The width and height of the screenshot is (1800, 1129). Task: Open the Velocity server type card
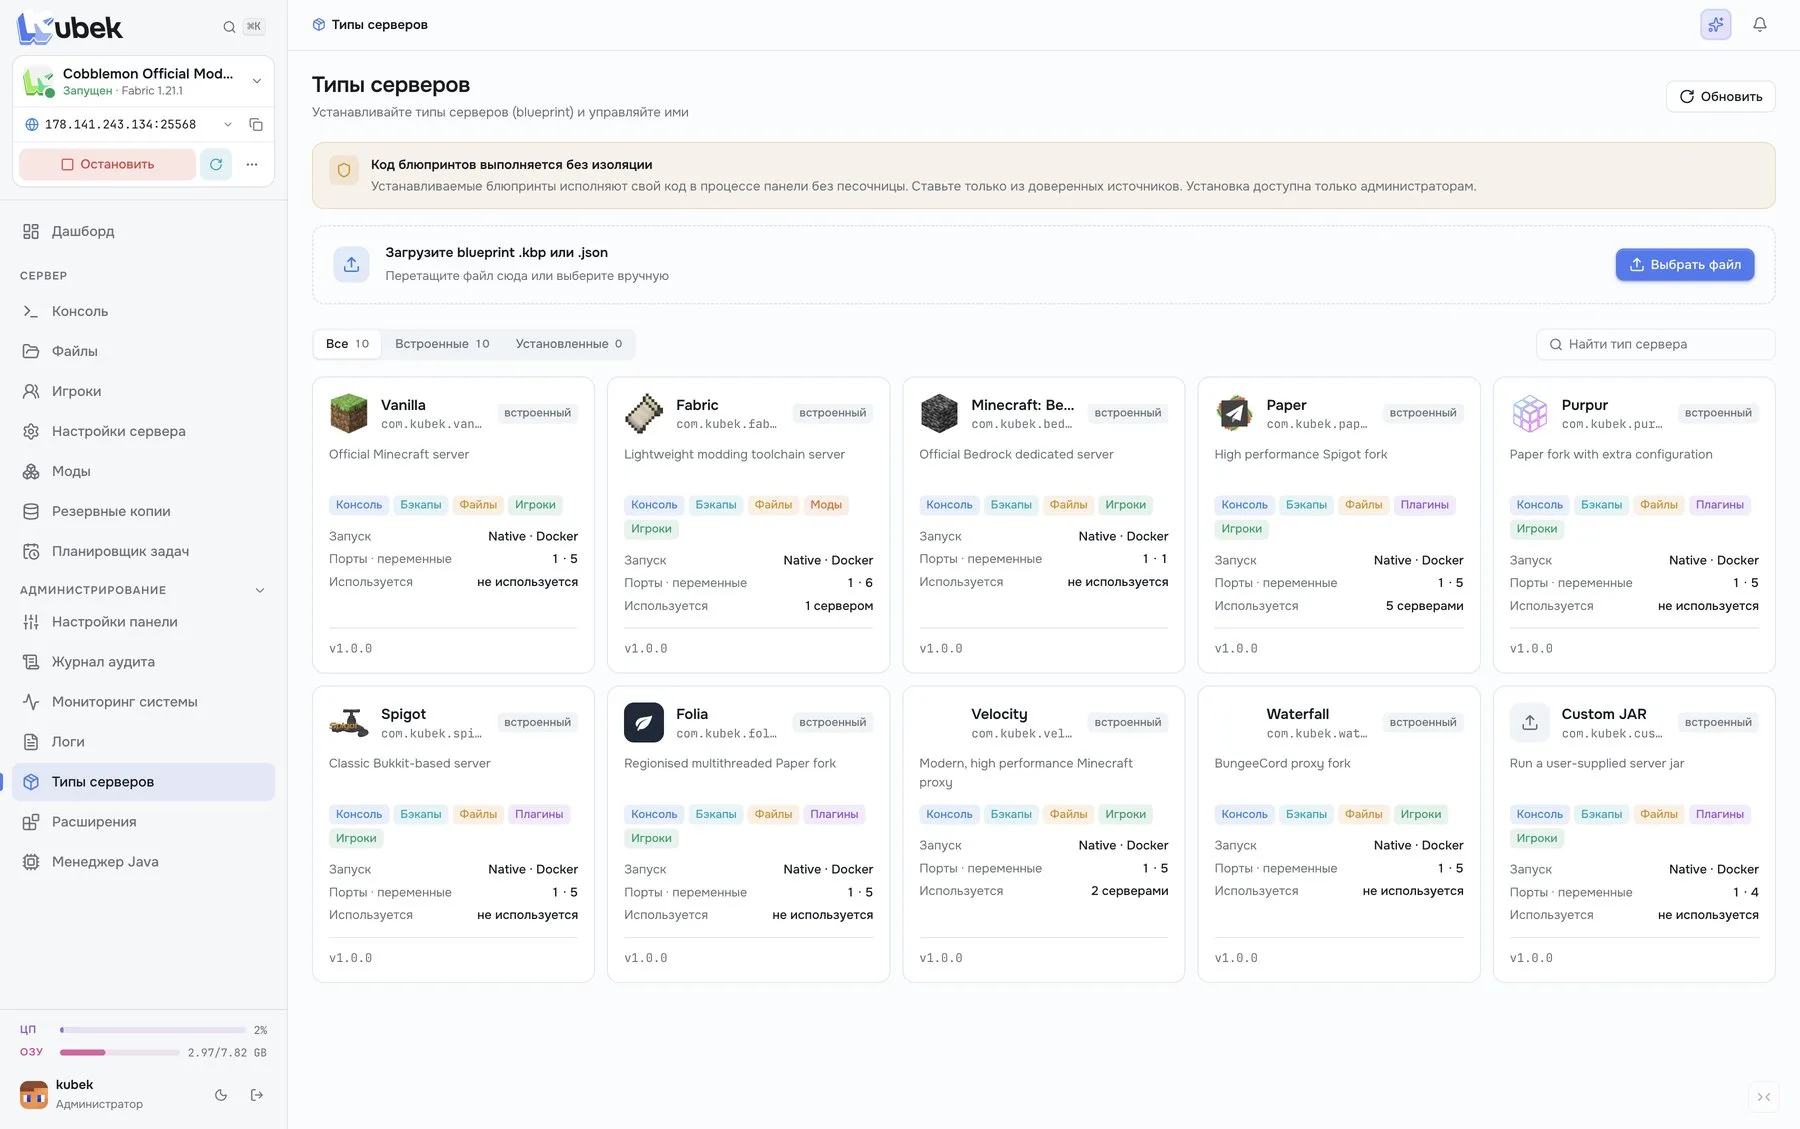pyautogui.click(x=1043, y=834)
